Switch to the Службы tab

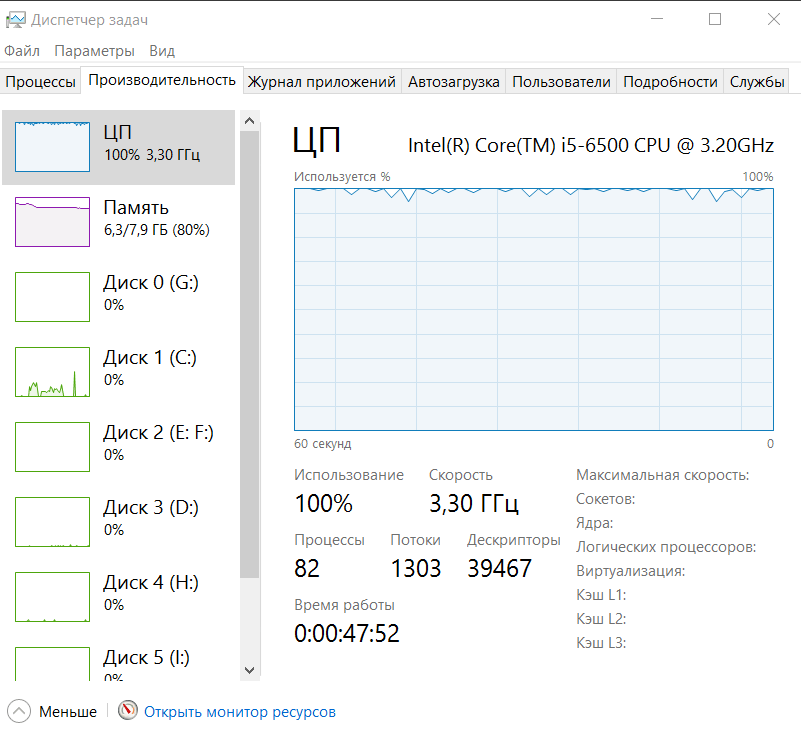[x=757, y=82]
